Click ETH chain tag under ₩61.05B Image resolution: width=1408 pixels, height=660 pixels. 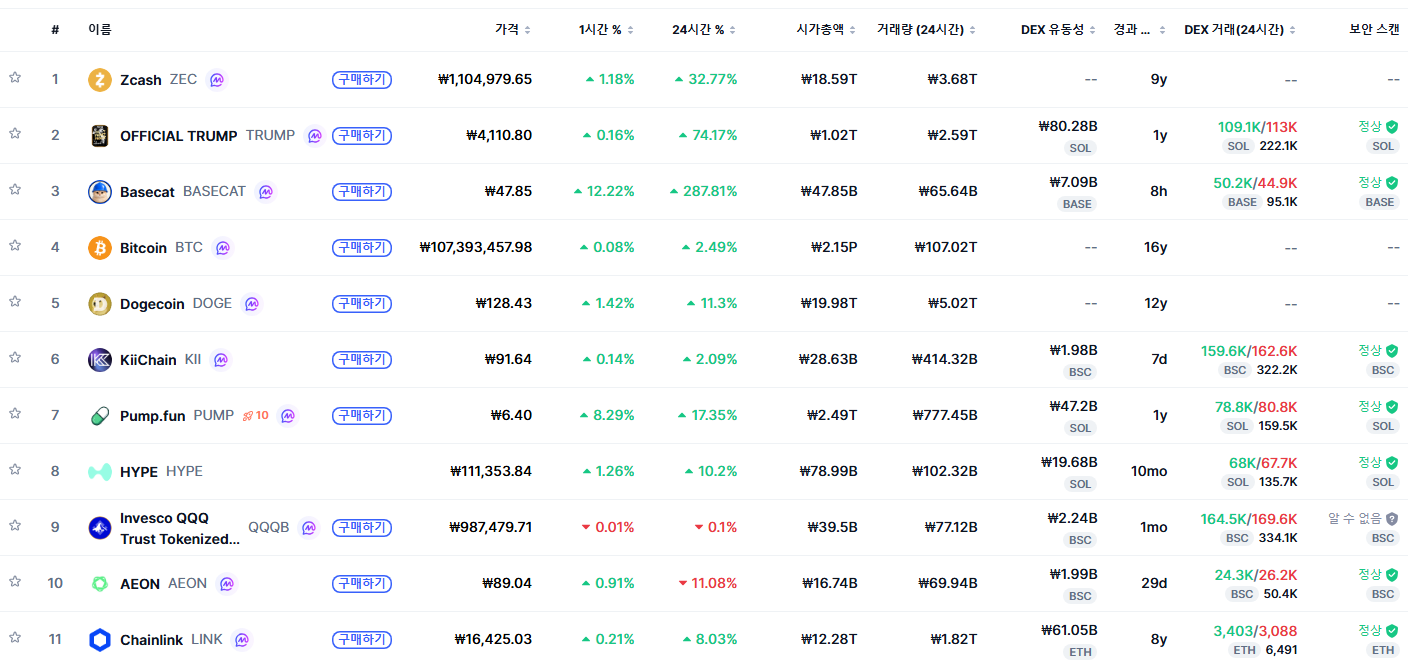(1080, 652)
